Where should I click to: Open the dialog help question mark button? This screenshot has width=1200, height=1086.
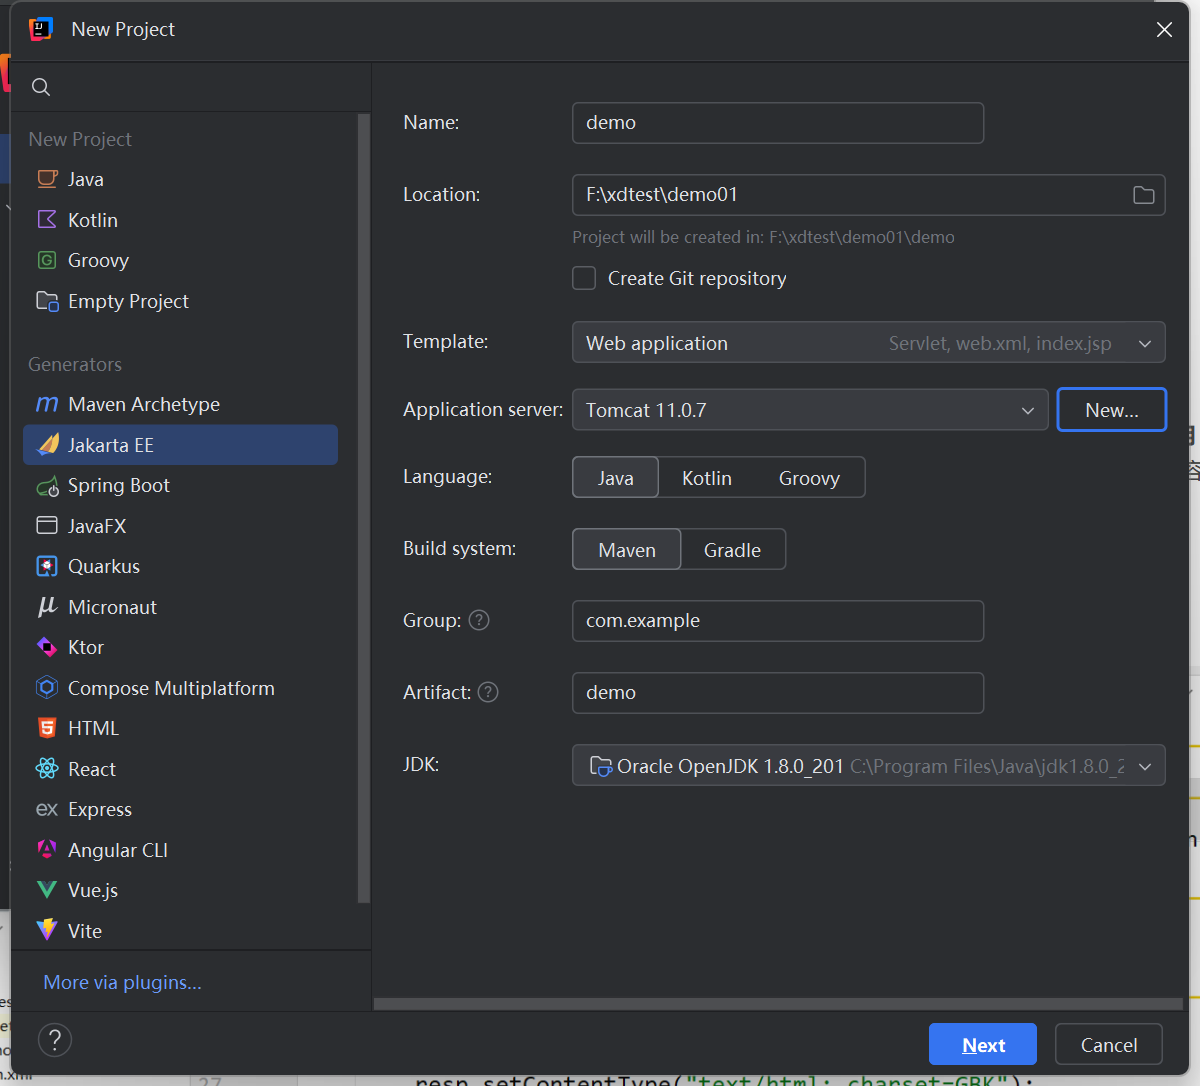pyautogui.click(x=55, y=1040)
